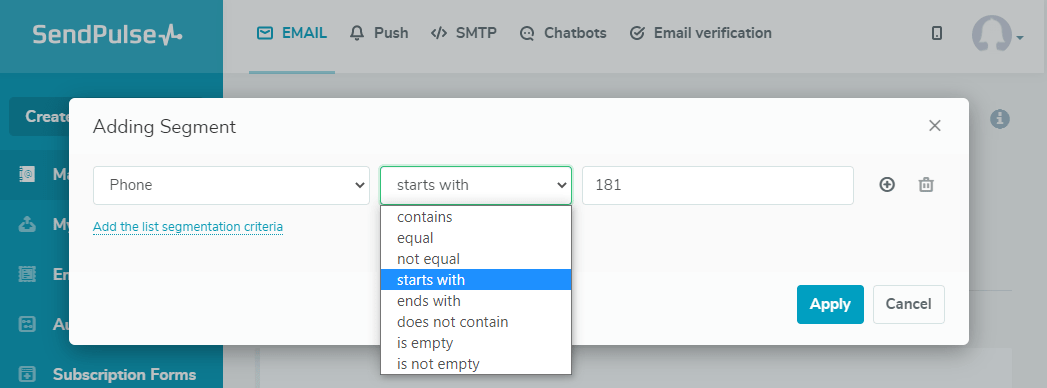The image size is (1047, 388).
Task: Switch to the Push tab
Action: [x=379, y=33]
